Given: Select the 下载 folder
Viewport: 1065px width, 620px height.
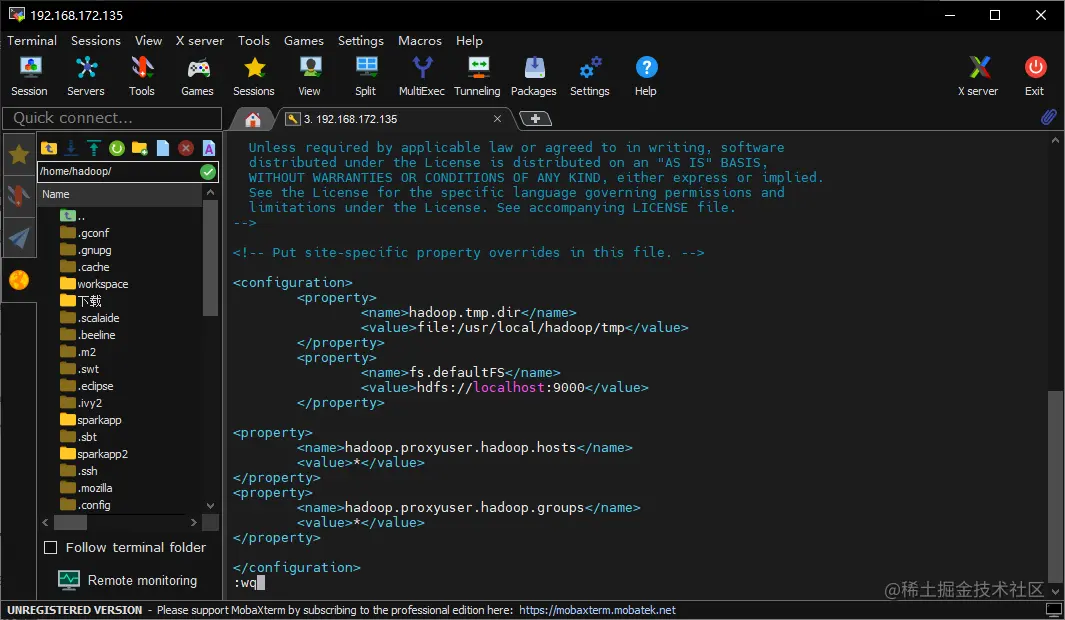Looking at the screenshot, I should 81,301.
